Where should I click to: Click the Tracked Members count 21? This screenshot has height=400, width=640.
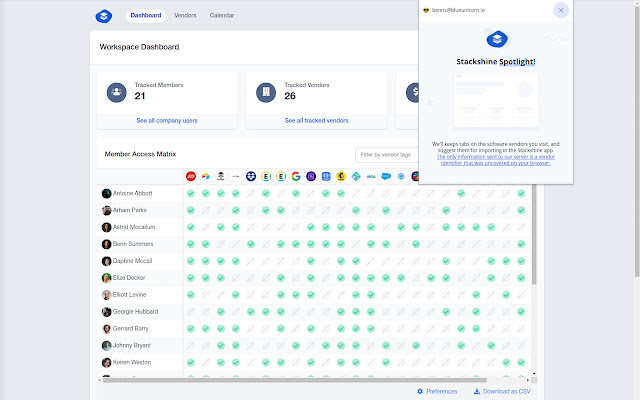click(x=140, y=96)
